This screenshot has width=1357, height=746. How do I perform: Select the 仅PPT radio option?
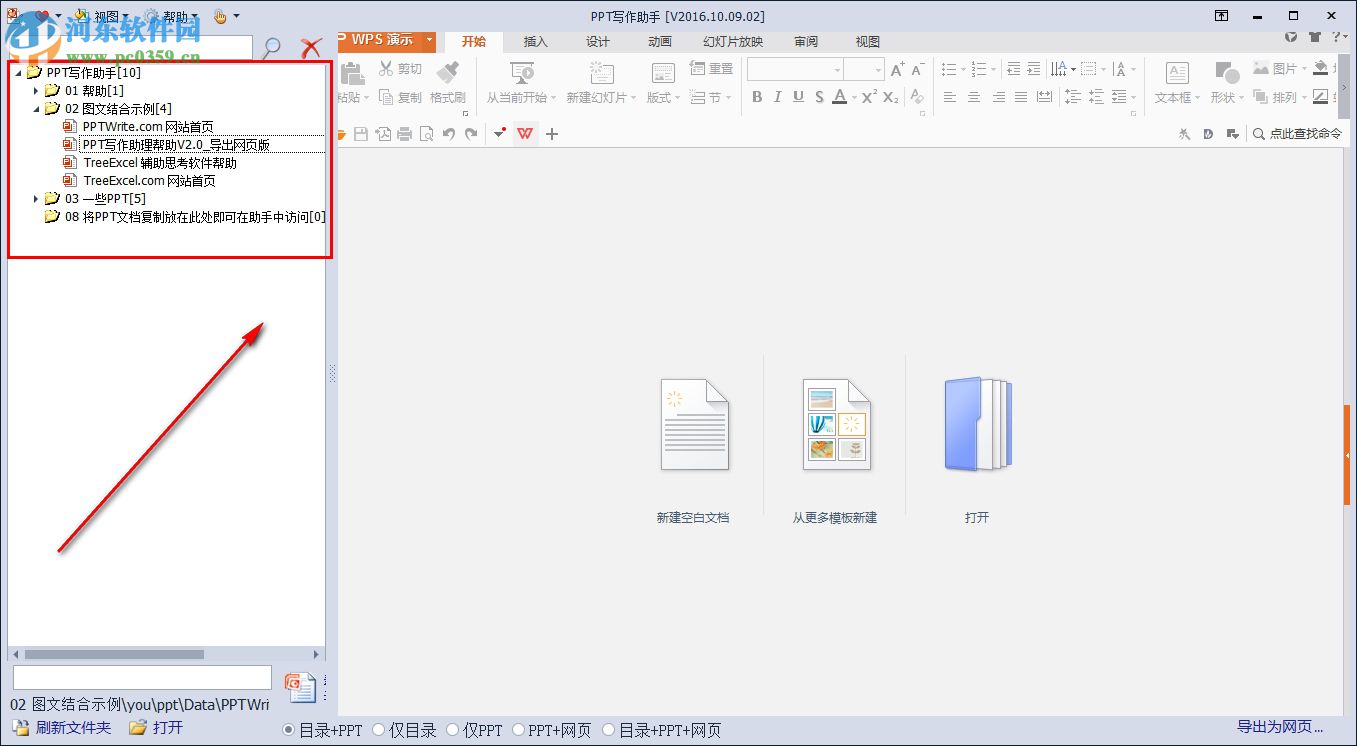[453, 730]
